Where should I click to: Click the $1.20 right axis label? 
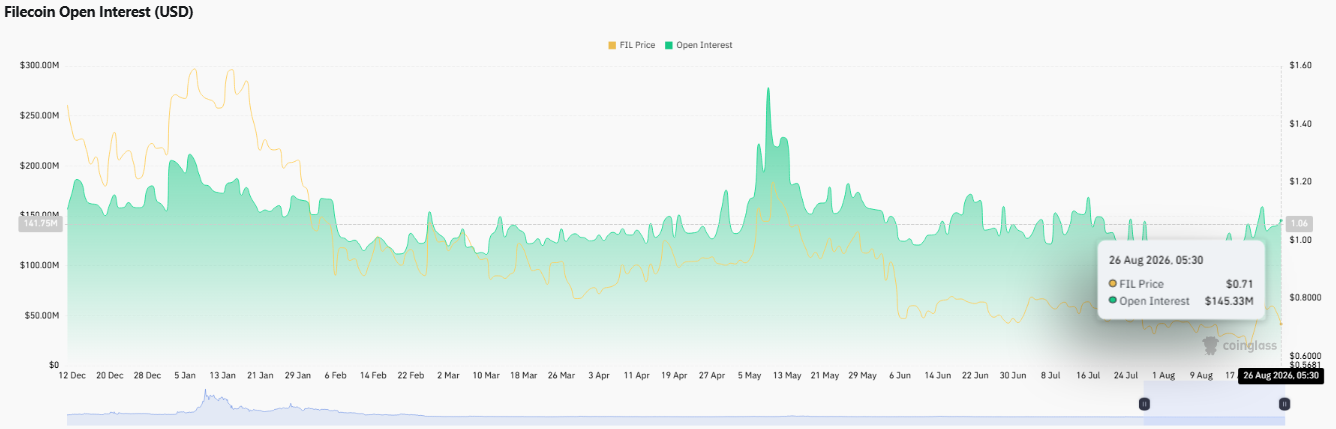1300,181
